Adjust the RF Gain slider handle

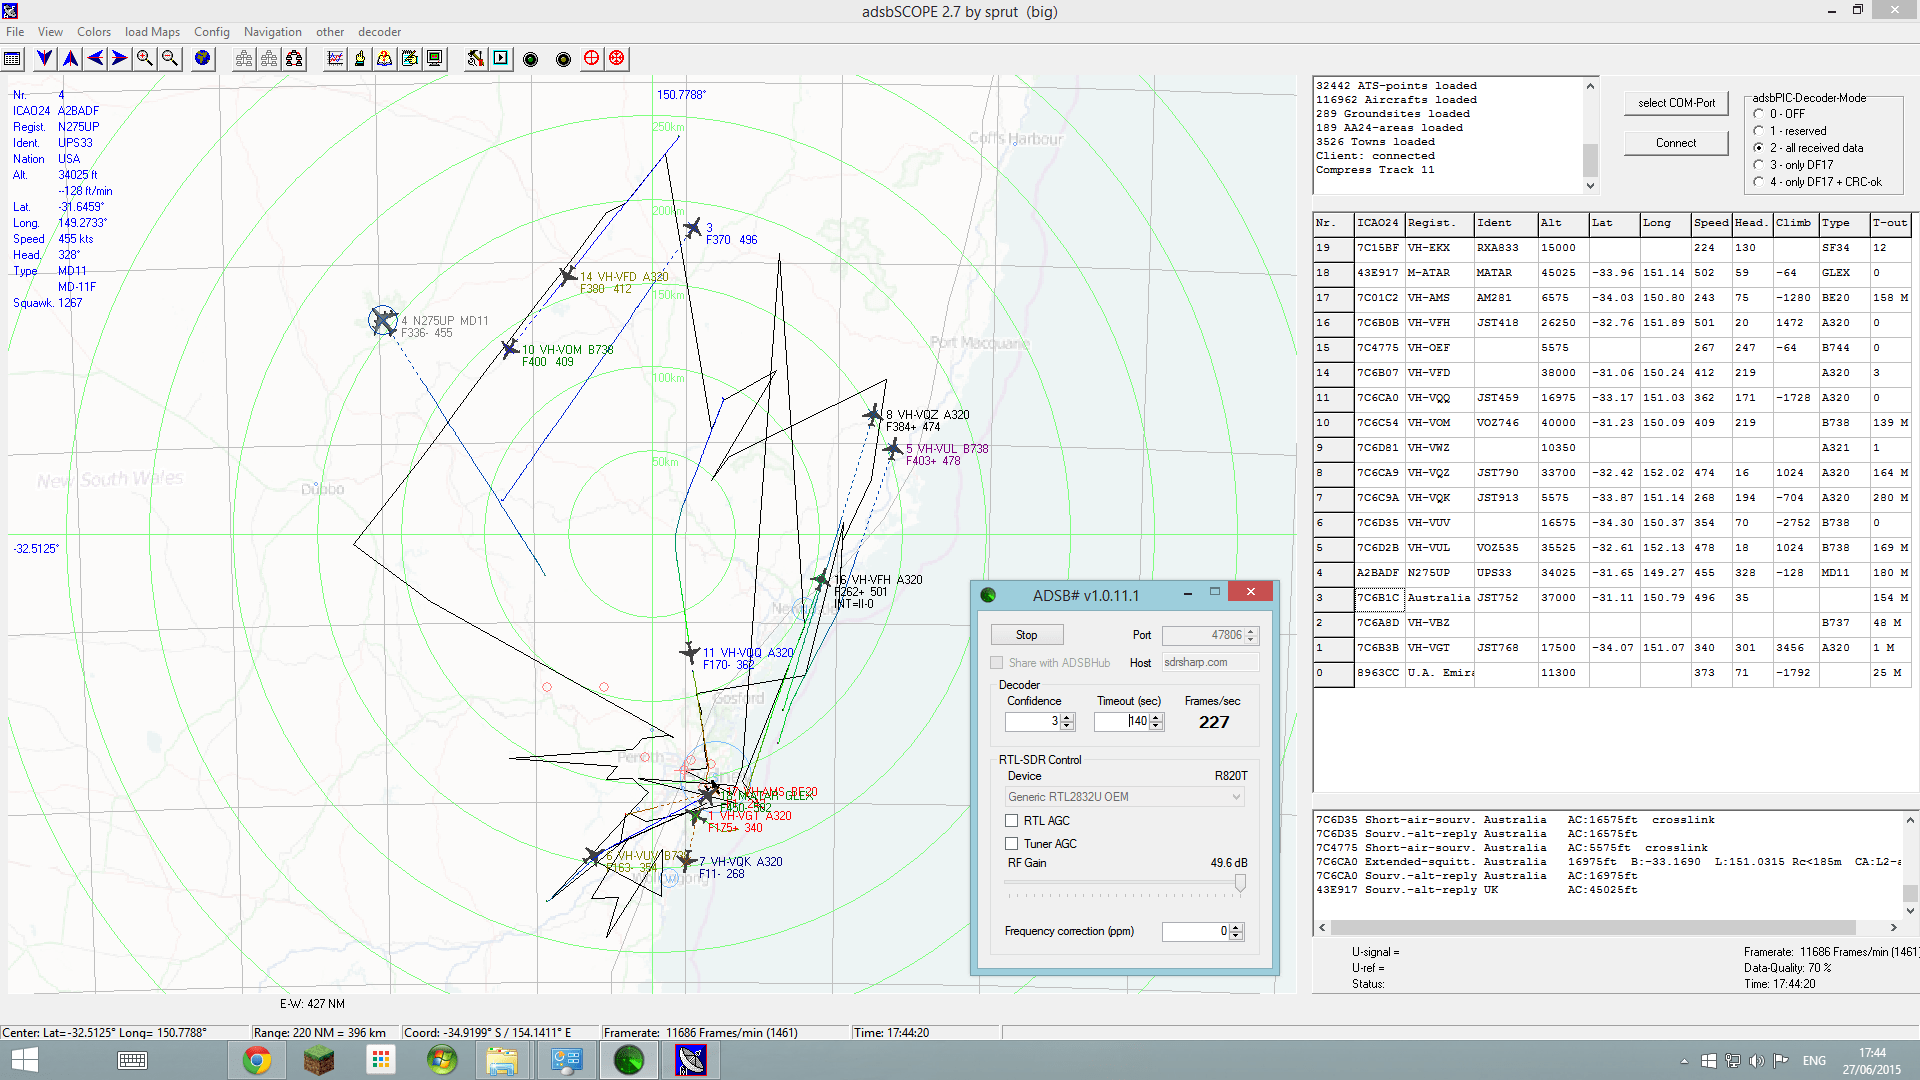(x=1240, y=883)
